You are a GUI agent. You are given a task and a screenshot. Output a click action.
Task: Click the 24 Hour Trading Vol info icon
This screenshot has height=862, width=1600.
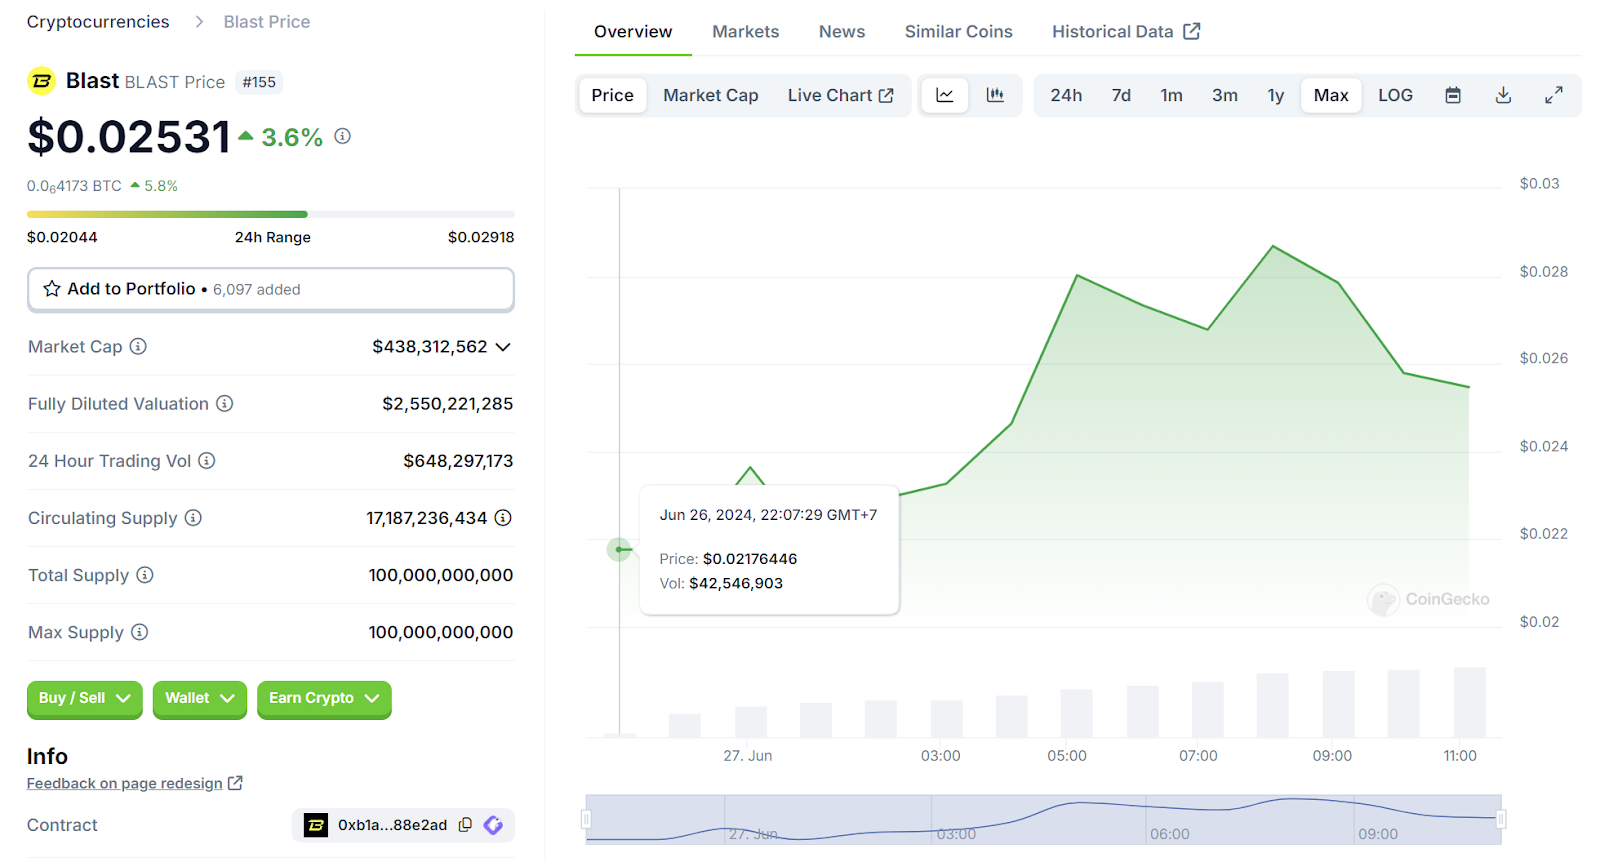(207, 460)
